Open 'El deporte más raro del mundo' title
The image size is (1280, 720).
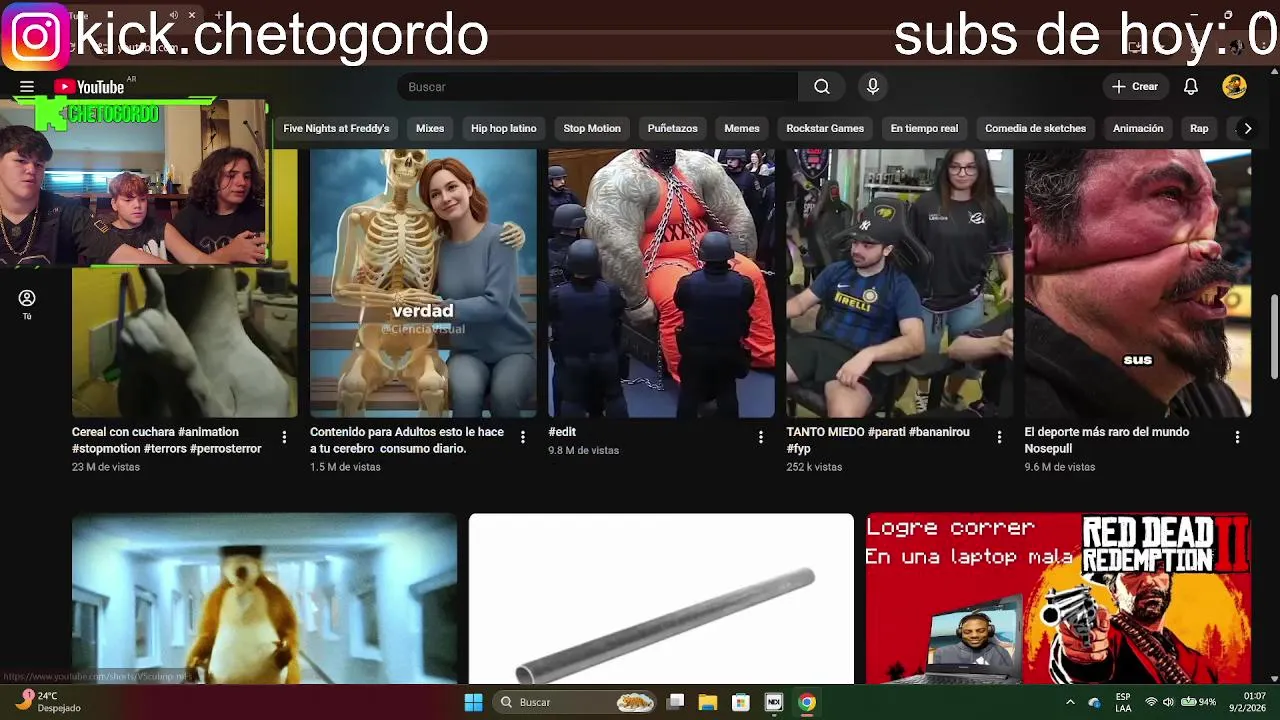tap(1106, 440)
